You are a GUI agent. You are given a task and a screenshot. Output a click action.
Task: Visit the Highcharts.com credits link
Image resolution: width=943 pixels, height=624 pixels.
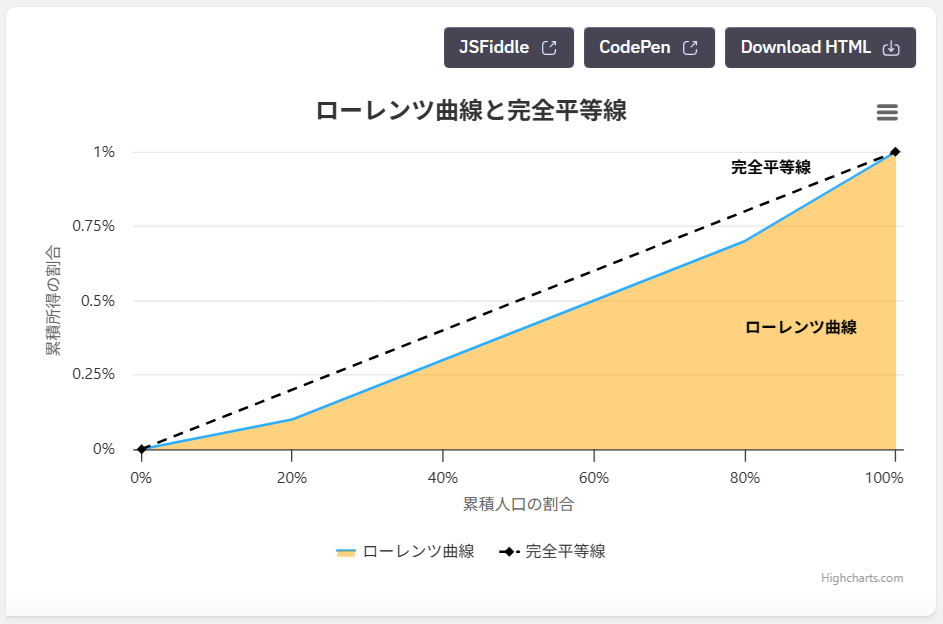pyautogui.click(x=861, y=578)
